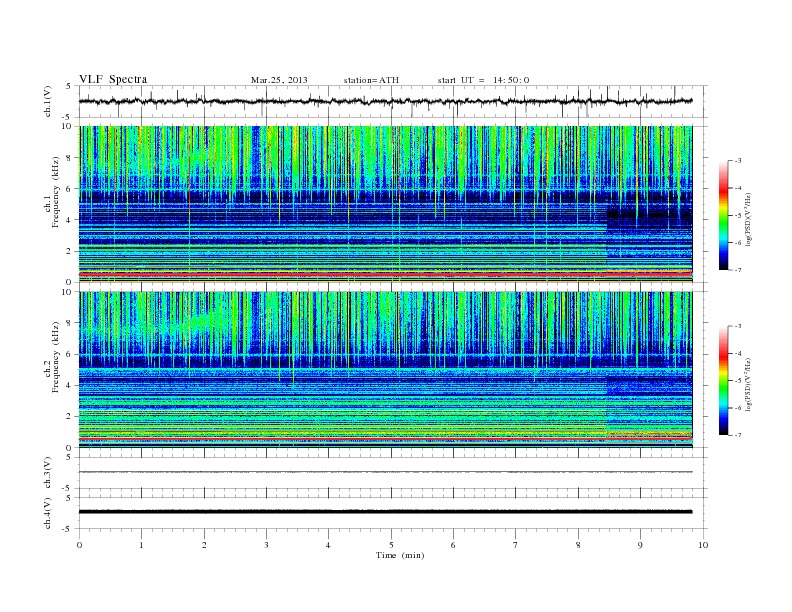
Task: Click the "2" time axis tick label
Action: (204, 545)
